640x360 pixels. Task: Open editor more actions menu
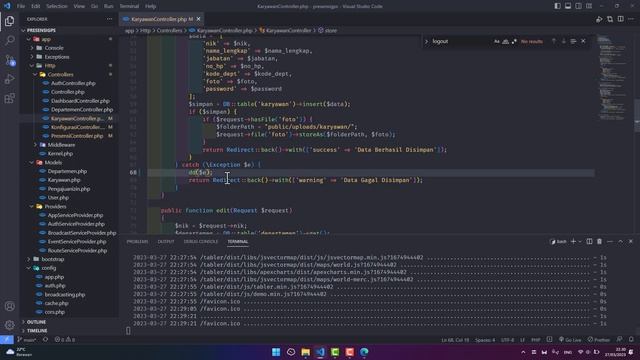click(x=631, y=19)
